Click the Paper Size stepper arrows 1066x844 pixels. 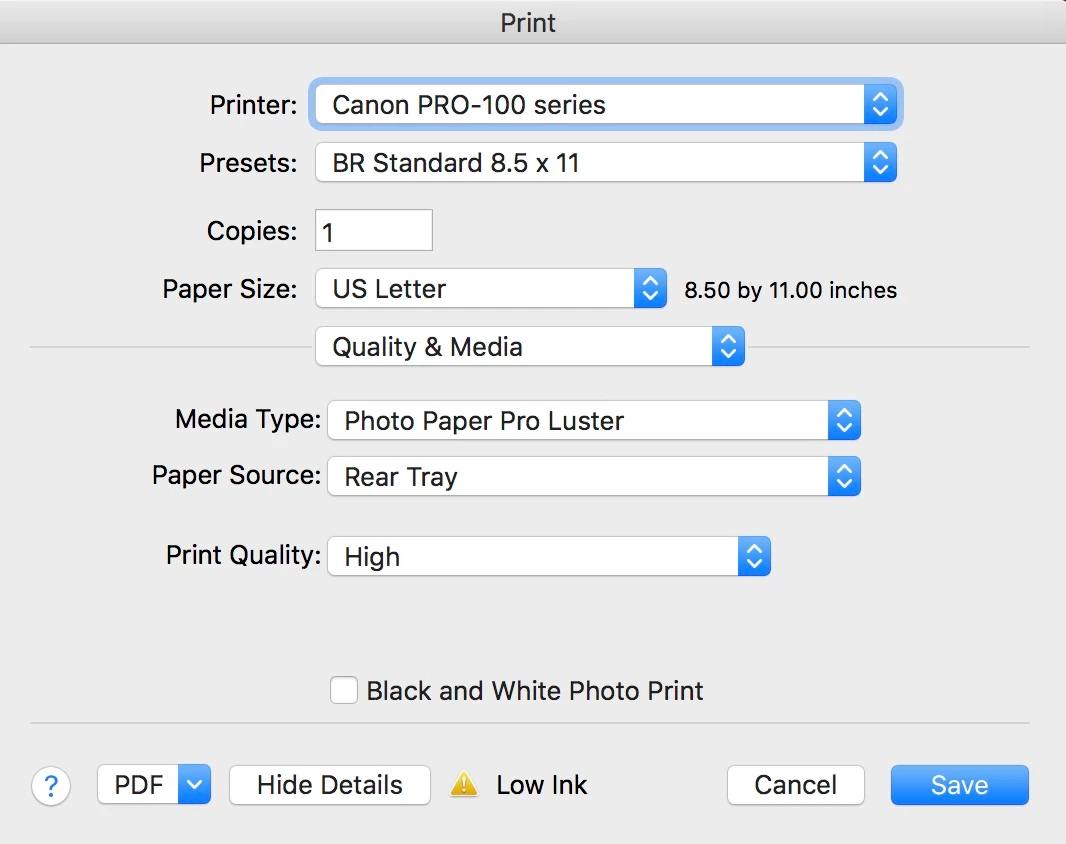coord(650,288)
